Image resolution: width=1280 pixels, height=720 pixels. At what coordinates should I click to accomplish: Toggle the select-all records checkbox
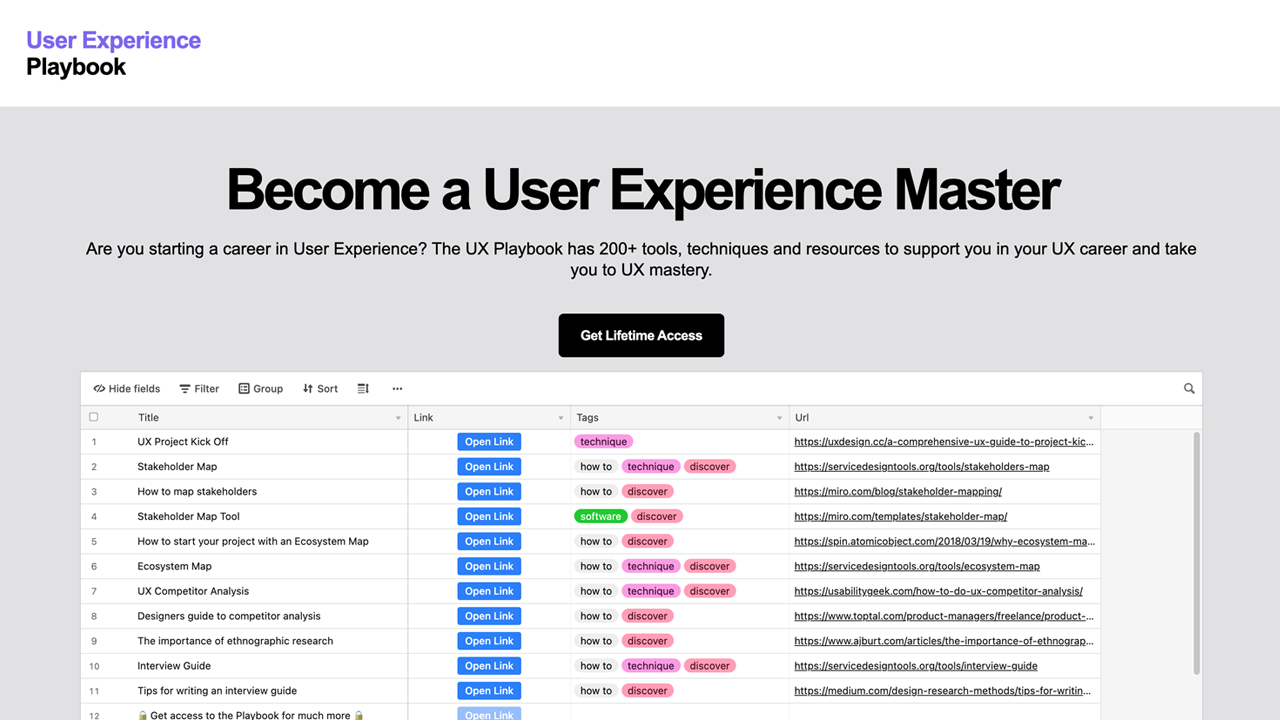(93, 417)
